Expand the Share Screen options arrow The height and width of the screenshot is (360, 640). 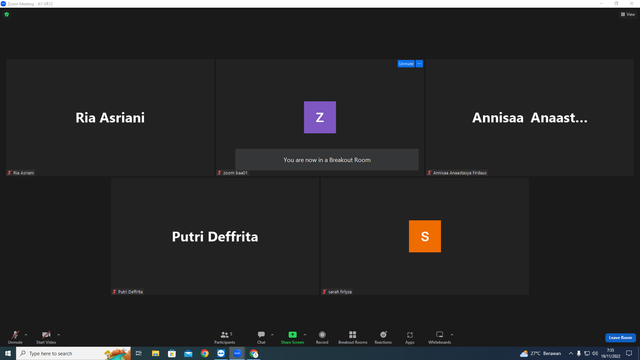305,335
